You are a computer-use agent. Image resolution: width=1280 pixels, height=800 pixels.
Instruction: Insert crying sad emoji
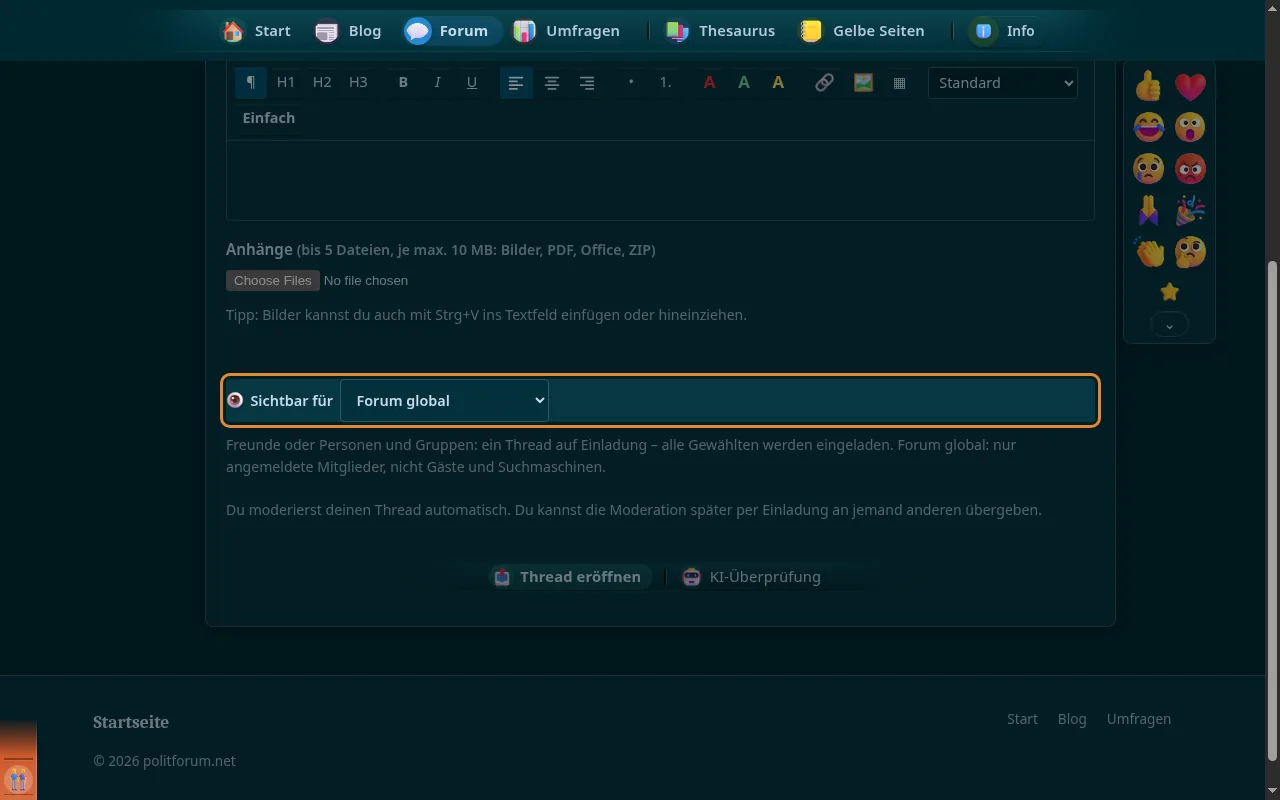pyautogui.click(x=1149, y=169)
